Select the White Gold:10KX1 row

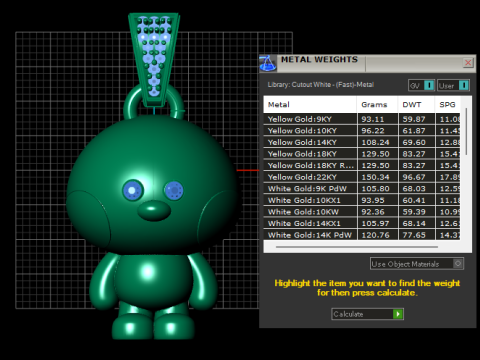point(362,200)
